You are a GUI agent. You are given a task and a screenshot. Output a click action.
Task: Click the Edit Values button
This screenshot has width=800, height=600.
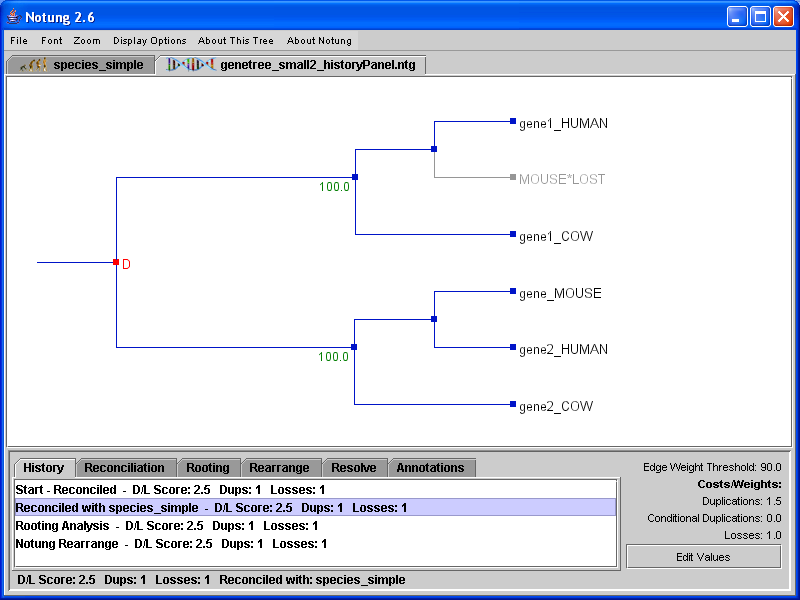click(x=703, y=557)
